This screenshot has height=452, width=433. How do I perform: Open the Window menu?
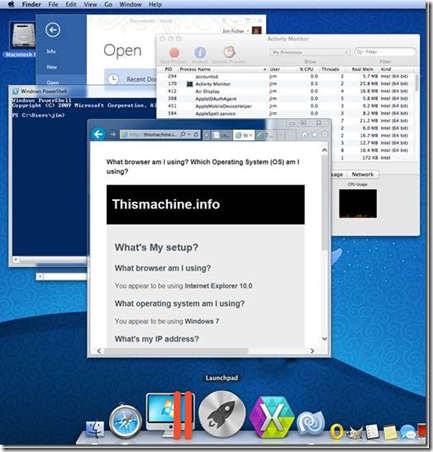(130, 4)
